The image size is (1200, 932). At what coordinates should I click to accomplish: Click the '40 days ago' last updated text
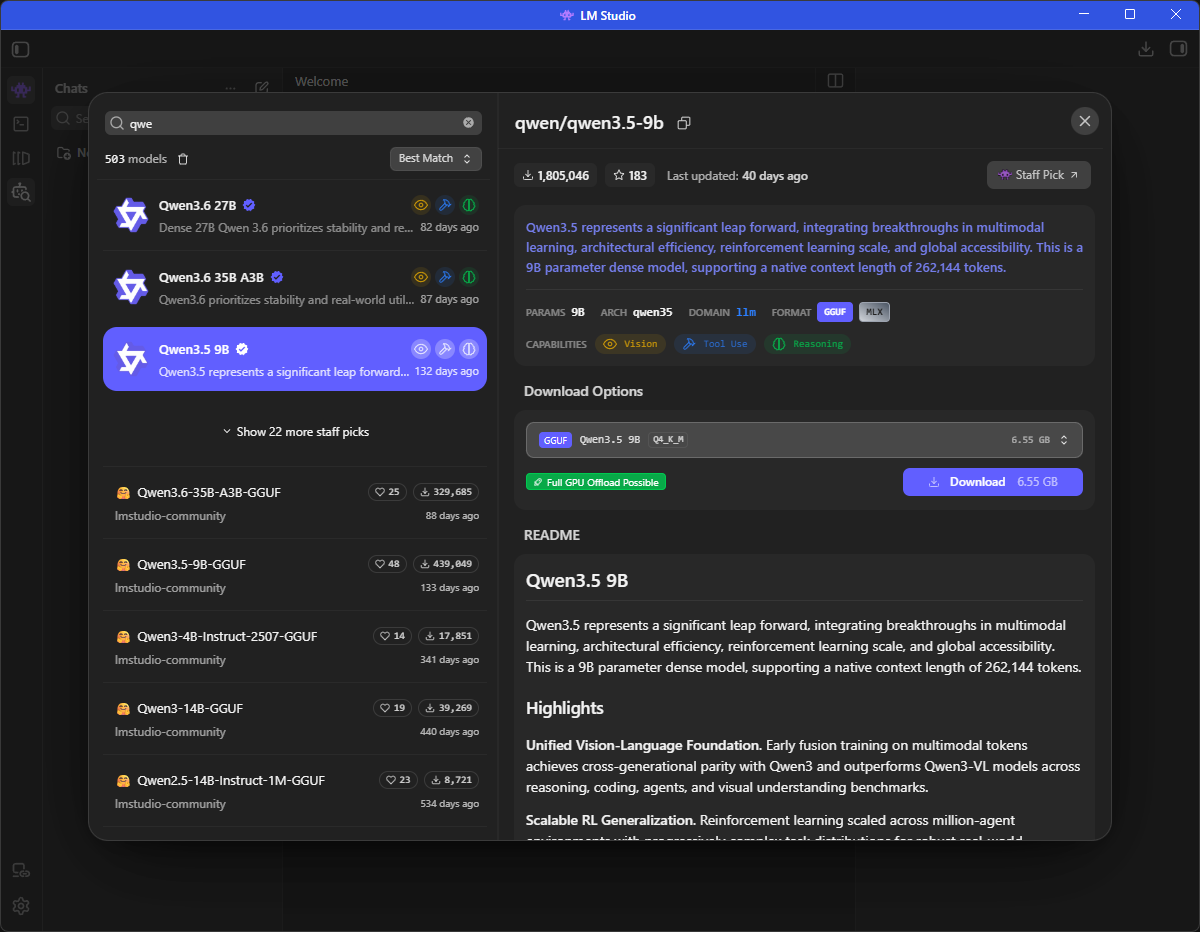coord(775,176)
